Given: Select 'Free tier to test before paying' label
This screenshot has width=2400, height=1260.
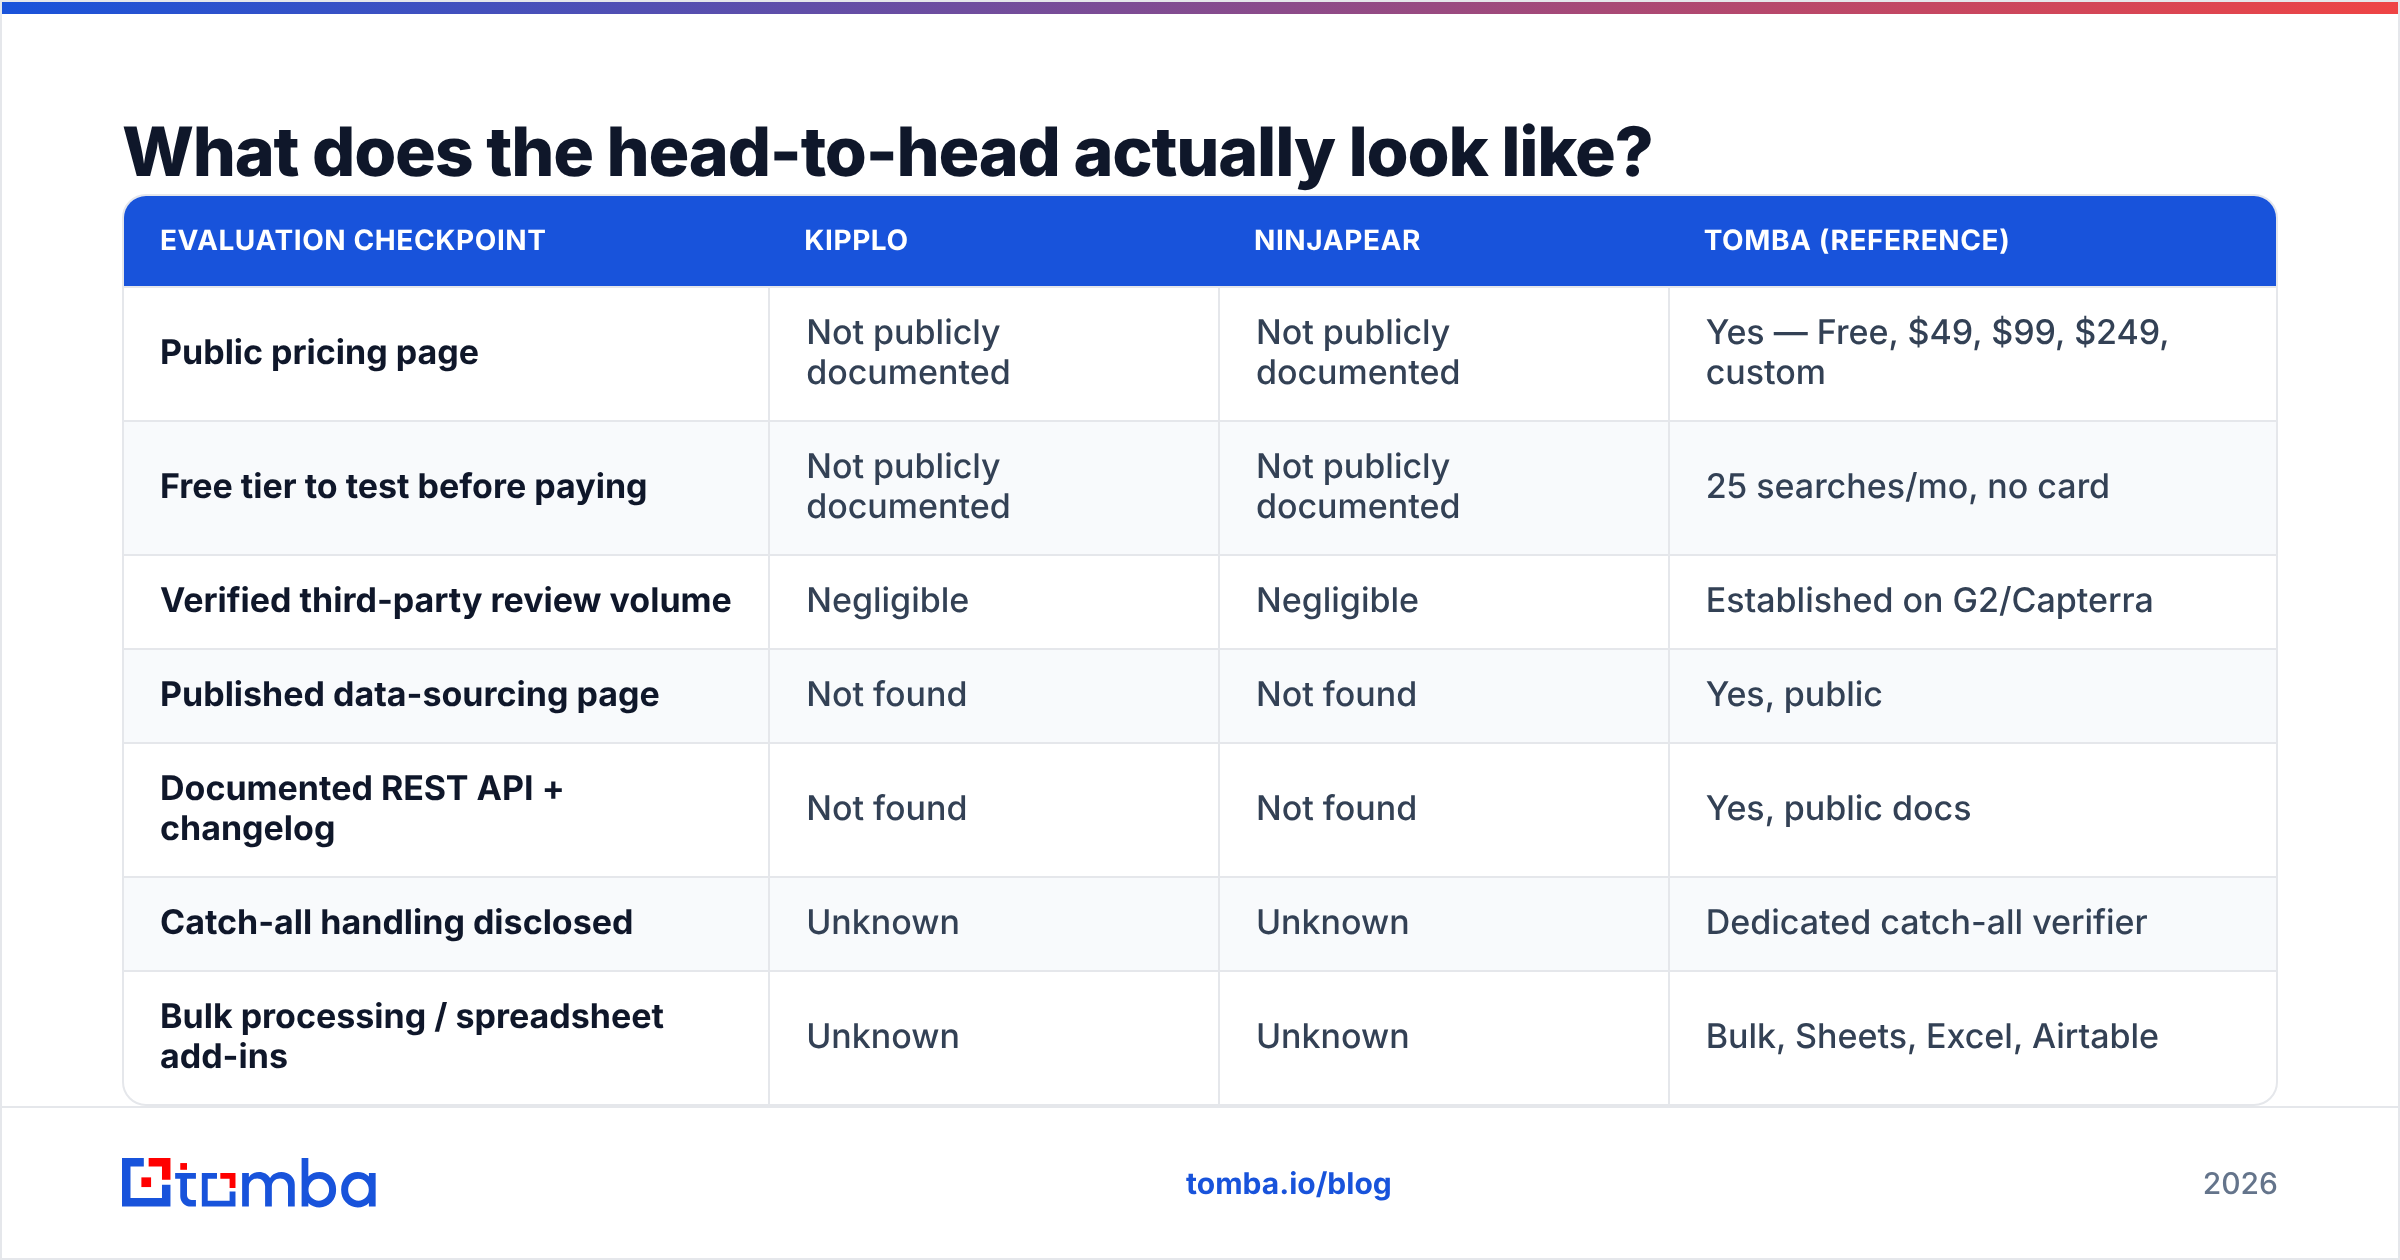Looking at the screenshot, I should coord(403,486).
